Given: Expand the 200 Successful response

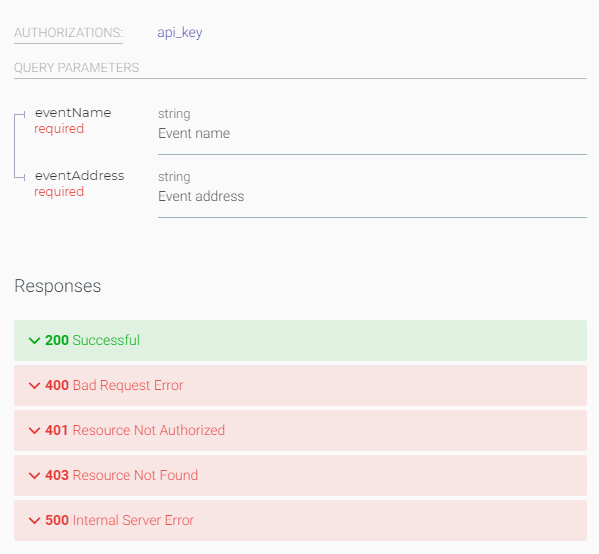Looking at the screenshot, I should tap(300, 340).
